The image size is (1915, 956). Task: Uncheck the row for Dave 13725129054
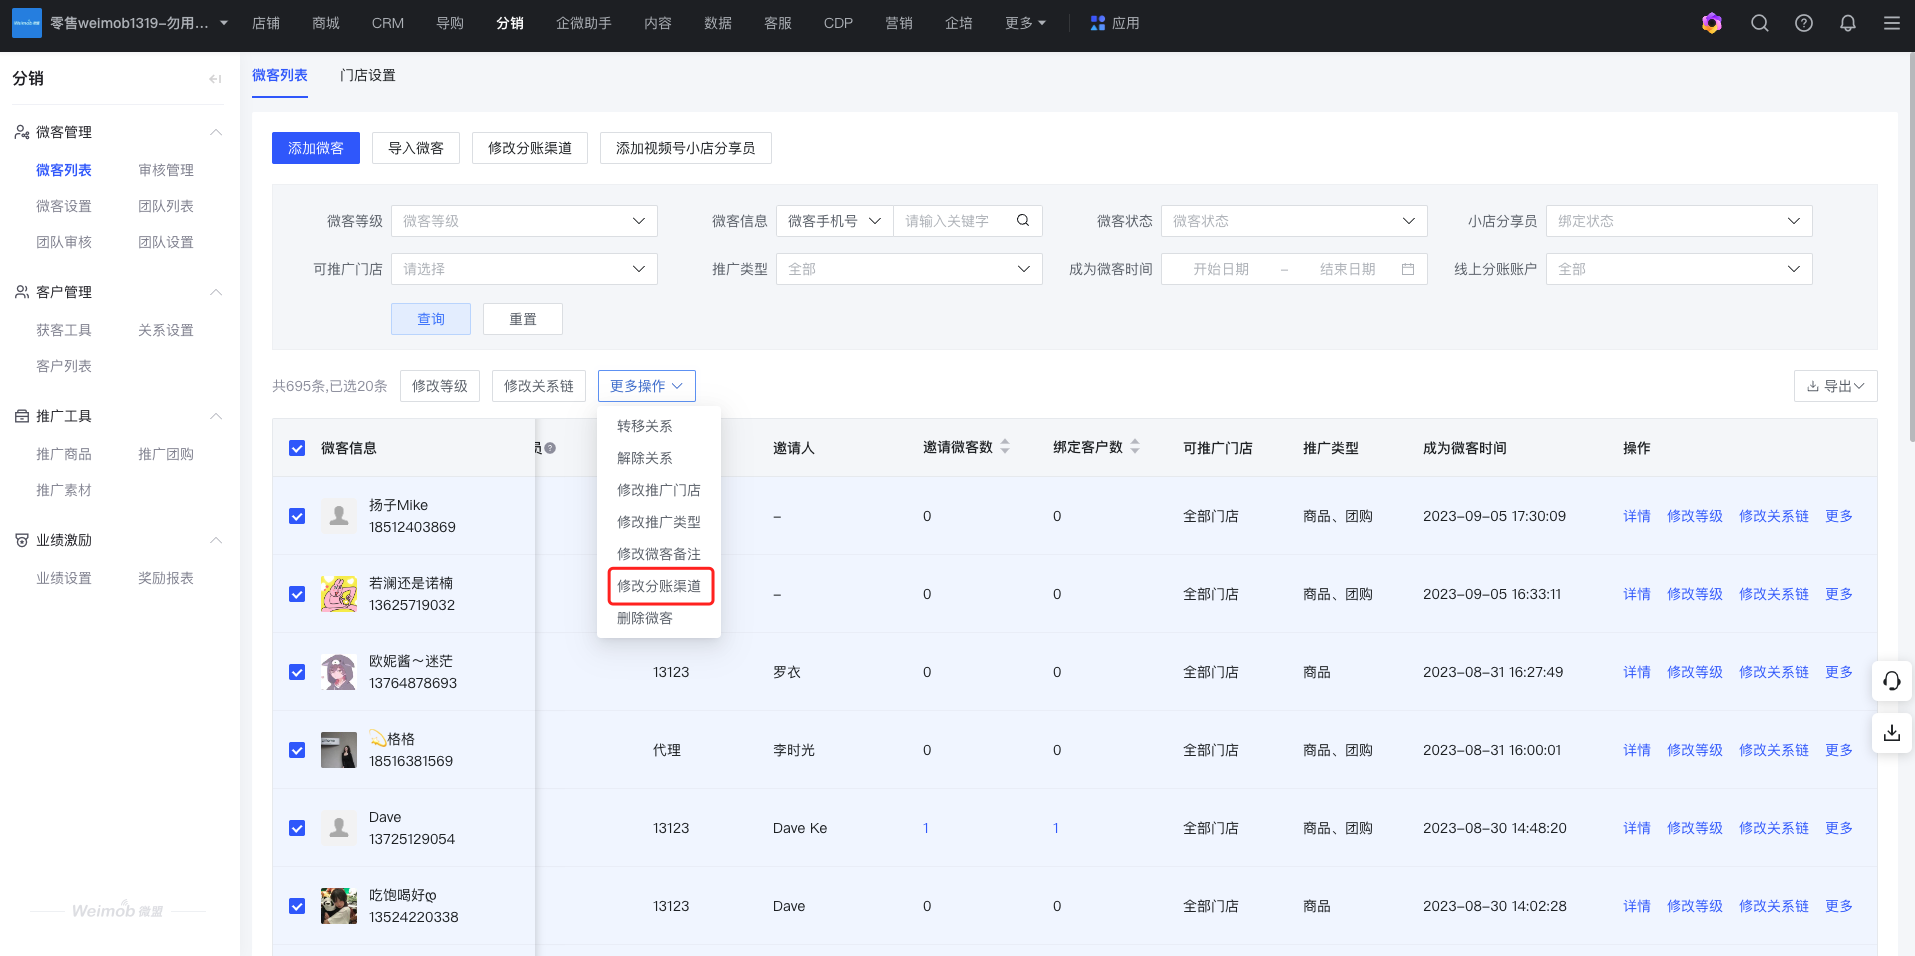[x=297, y=828]
